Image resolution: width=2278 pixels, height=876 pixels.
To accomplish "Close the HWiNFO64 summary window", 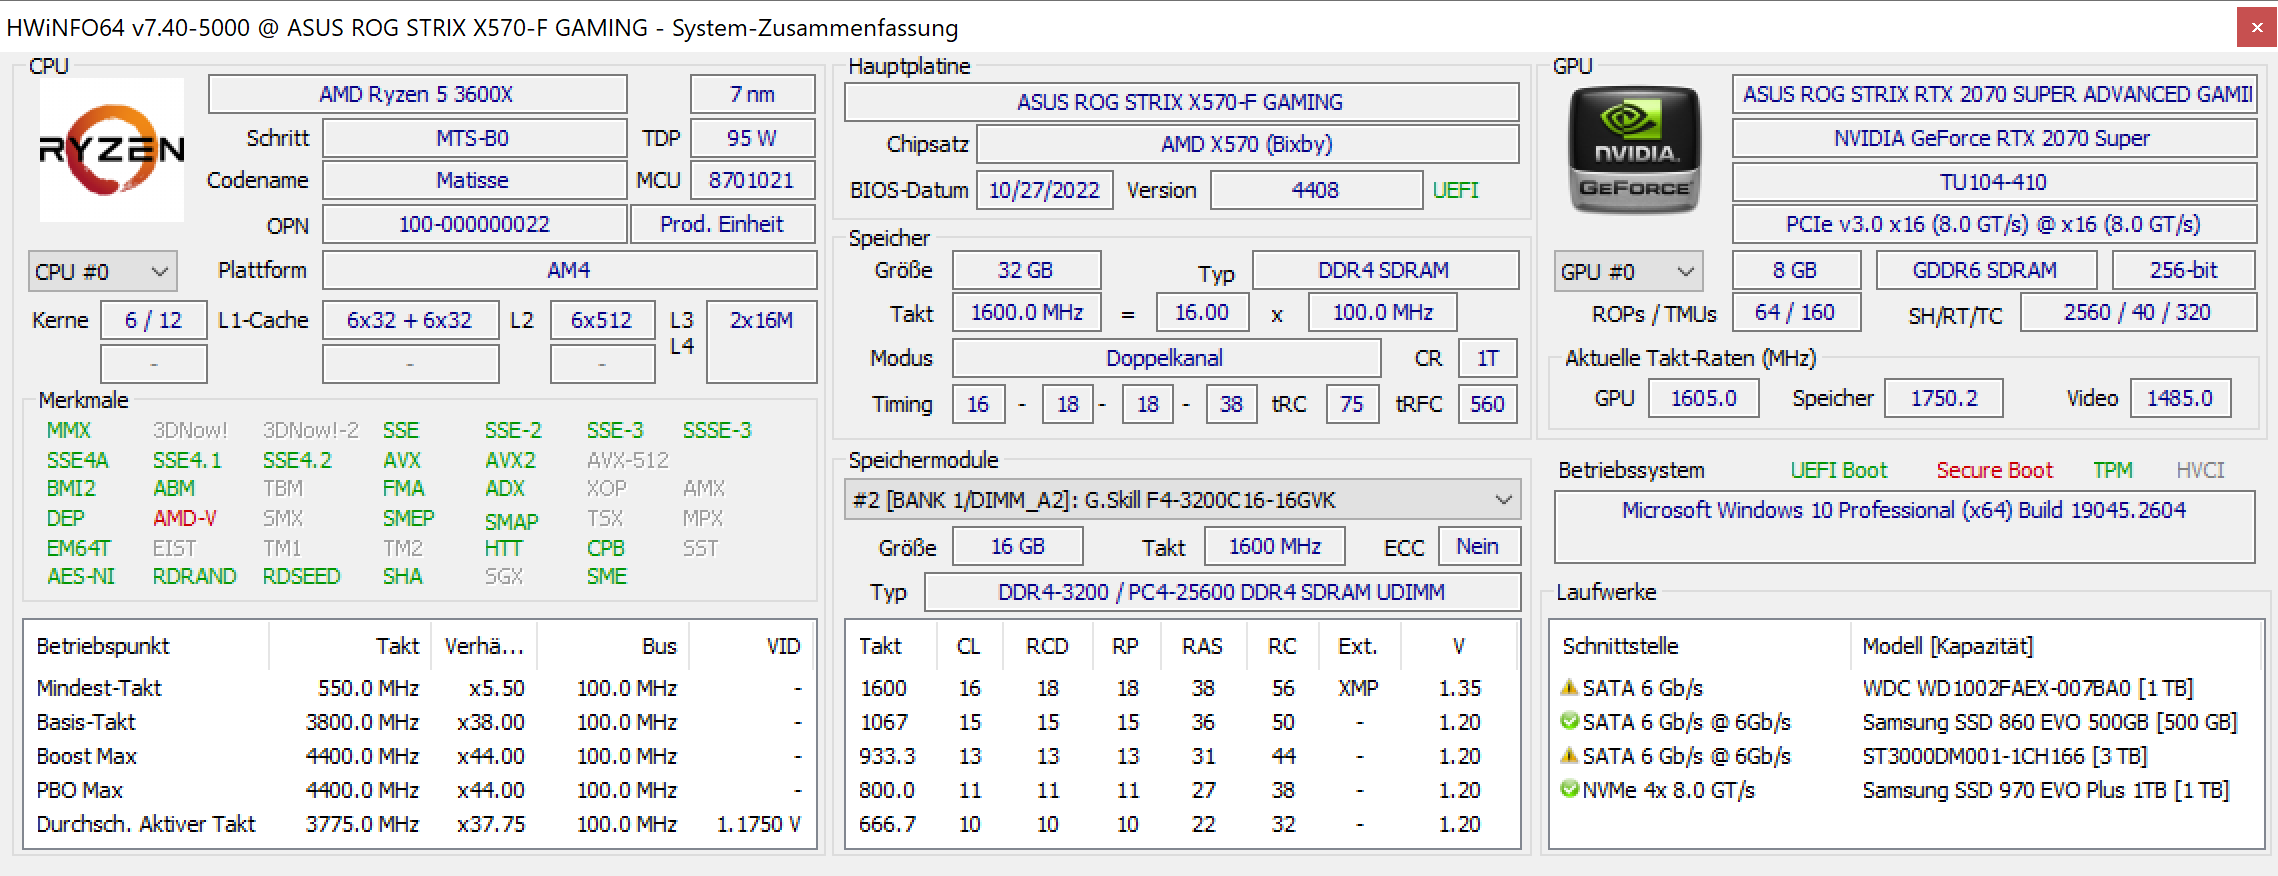I will pos(2257,28).
